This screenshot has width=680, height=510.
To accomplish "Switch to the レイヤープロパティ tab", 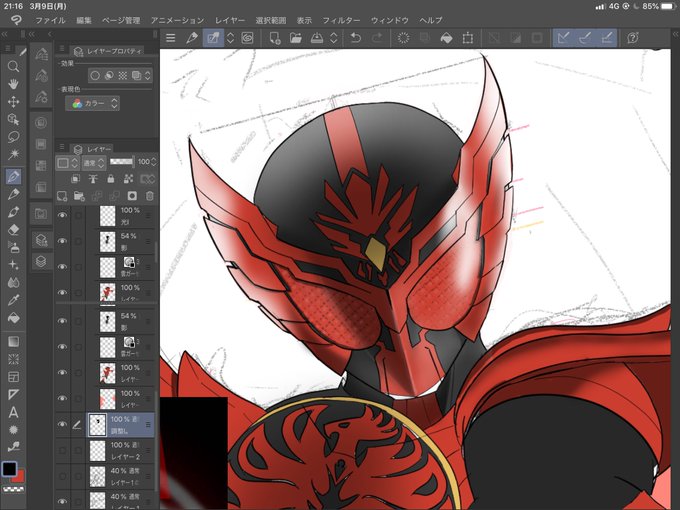I will 108,51.
